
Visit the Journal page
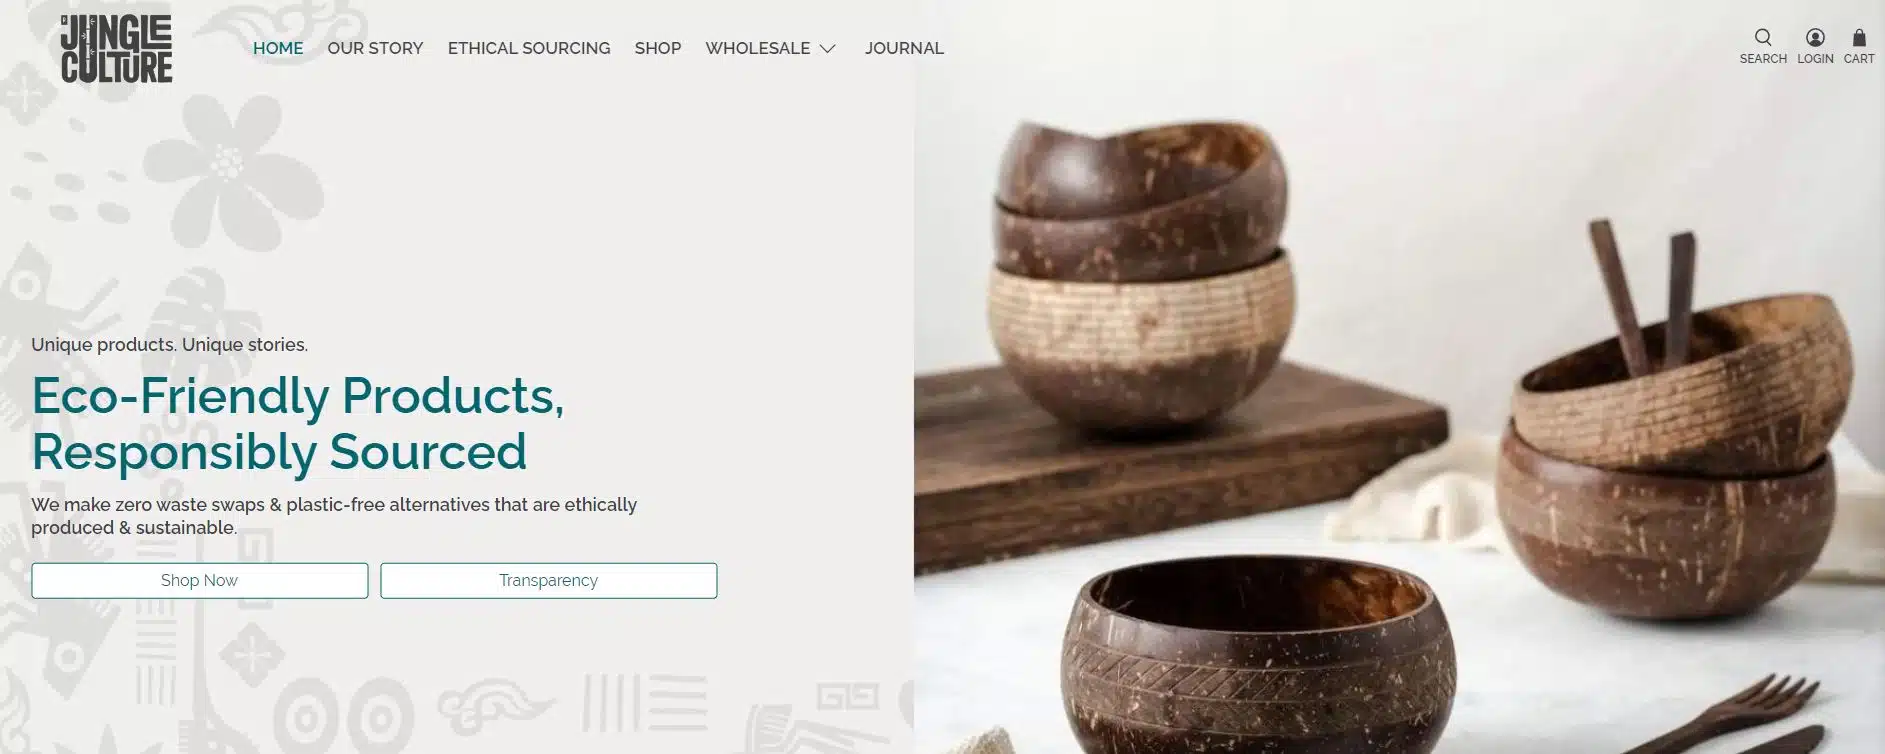click(904, 48)
